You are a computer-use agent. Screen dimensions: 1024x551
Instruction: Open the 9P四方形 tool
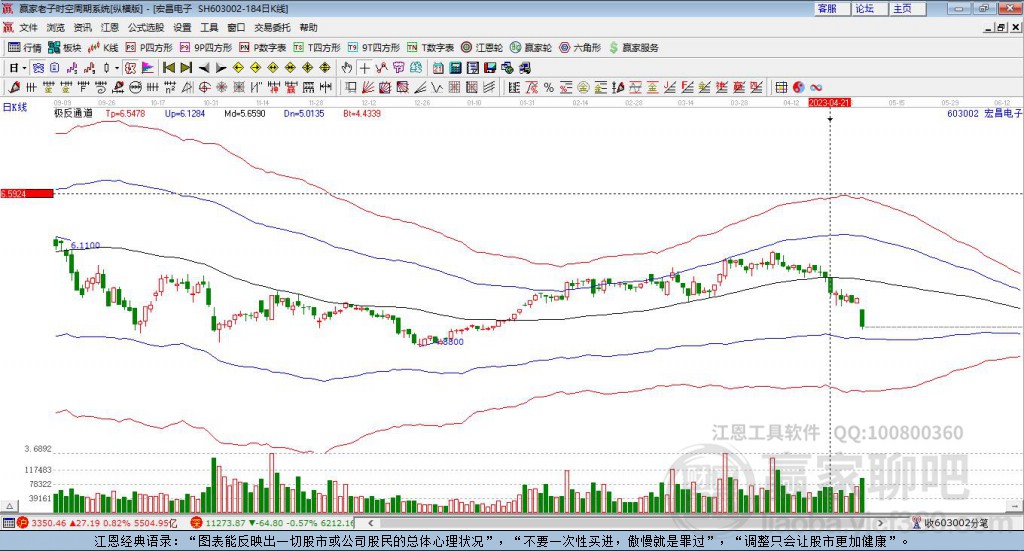coord(206,48)
